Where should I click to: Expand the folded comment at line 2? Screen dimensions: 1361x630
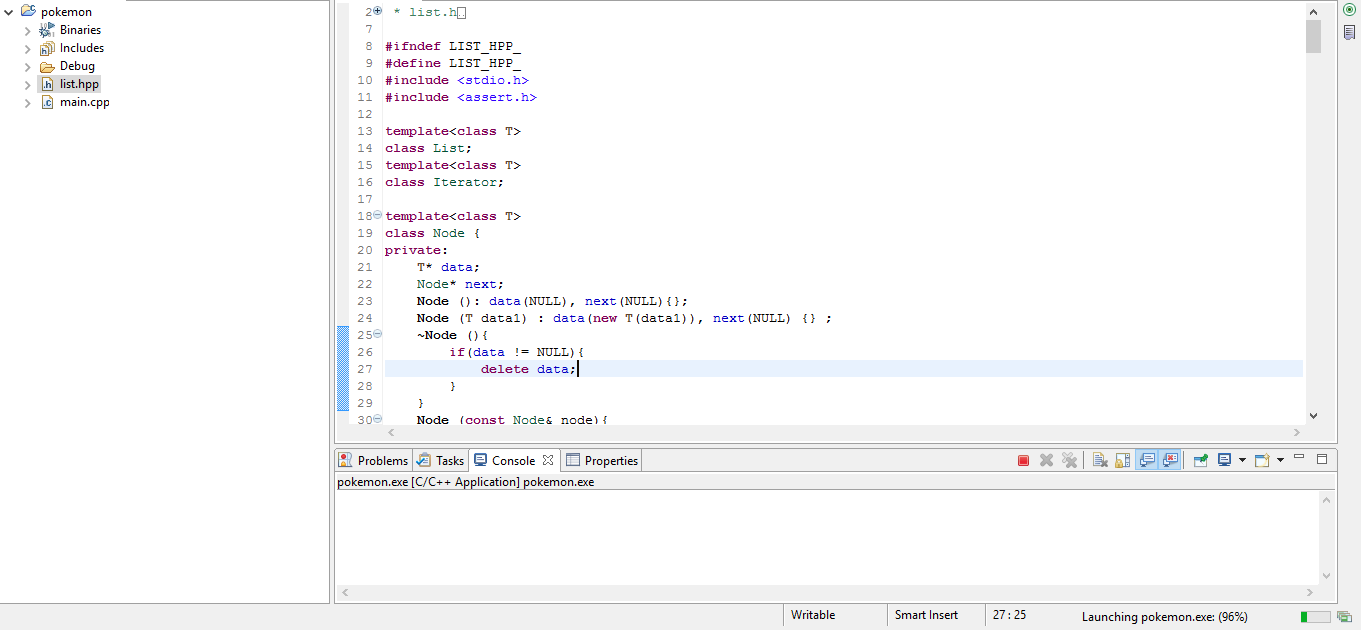pyautogui.click(x=377, y=11)
